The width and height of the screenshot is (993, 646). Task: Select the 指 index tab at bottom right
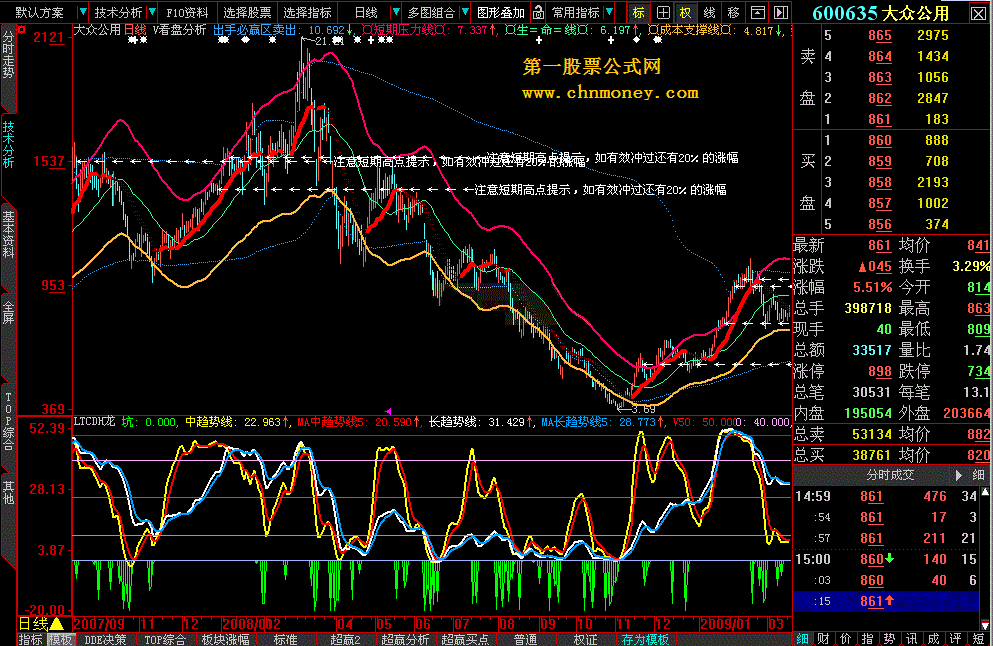pos(868,638)
